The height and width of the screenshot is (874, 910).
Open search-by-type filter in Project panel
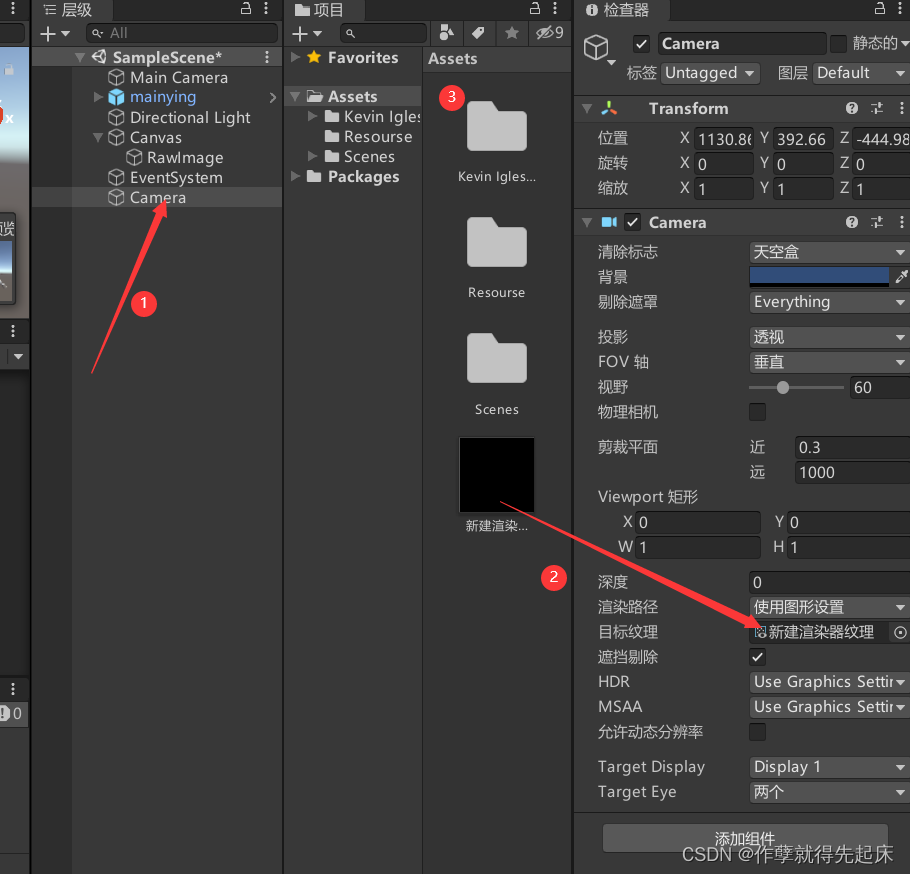pyautogui.click(x=446, y=33)
